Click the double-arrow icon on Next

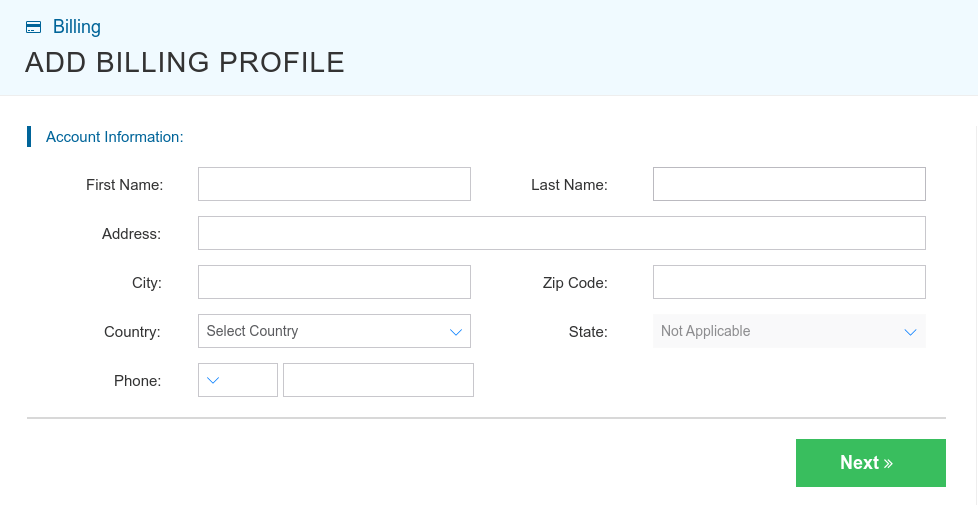pyautogui.click(x=888, y=463)
